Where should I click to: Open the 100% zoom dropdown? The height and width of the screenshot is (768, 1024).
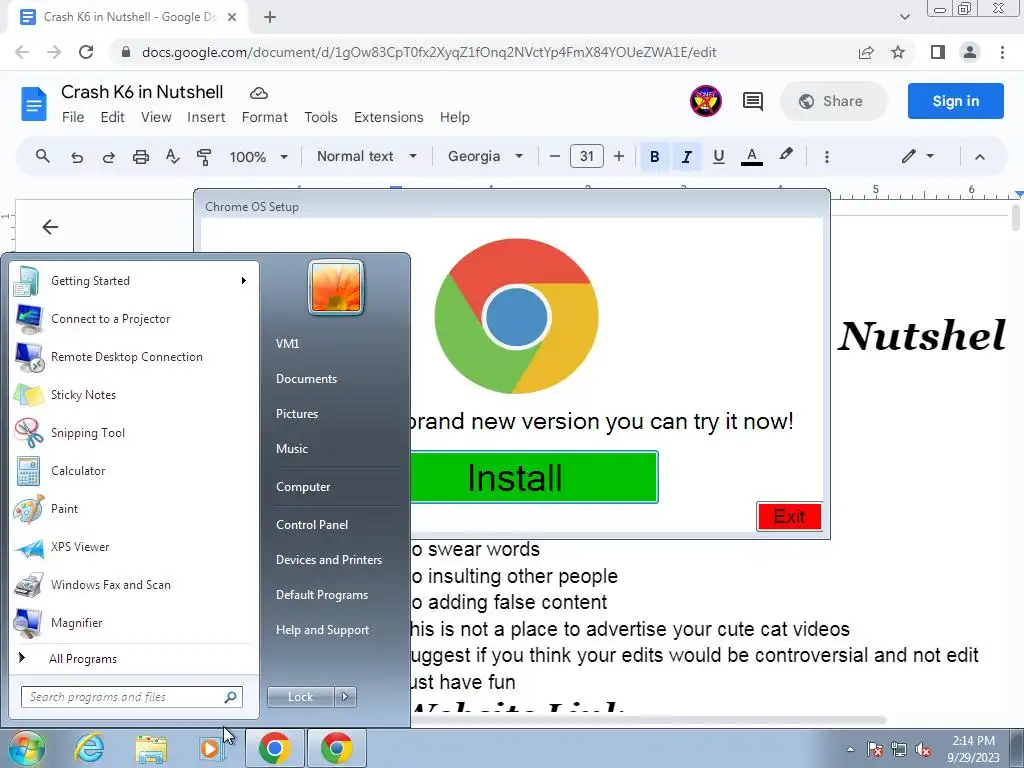(259, 157)
